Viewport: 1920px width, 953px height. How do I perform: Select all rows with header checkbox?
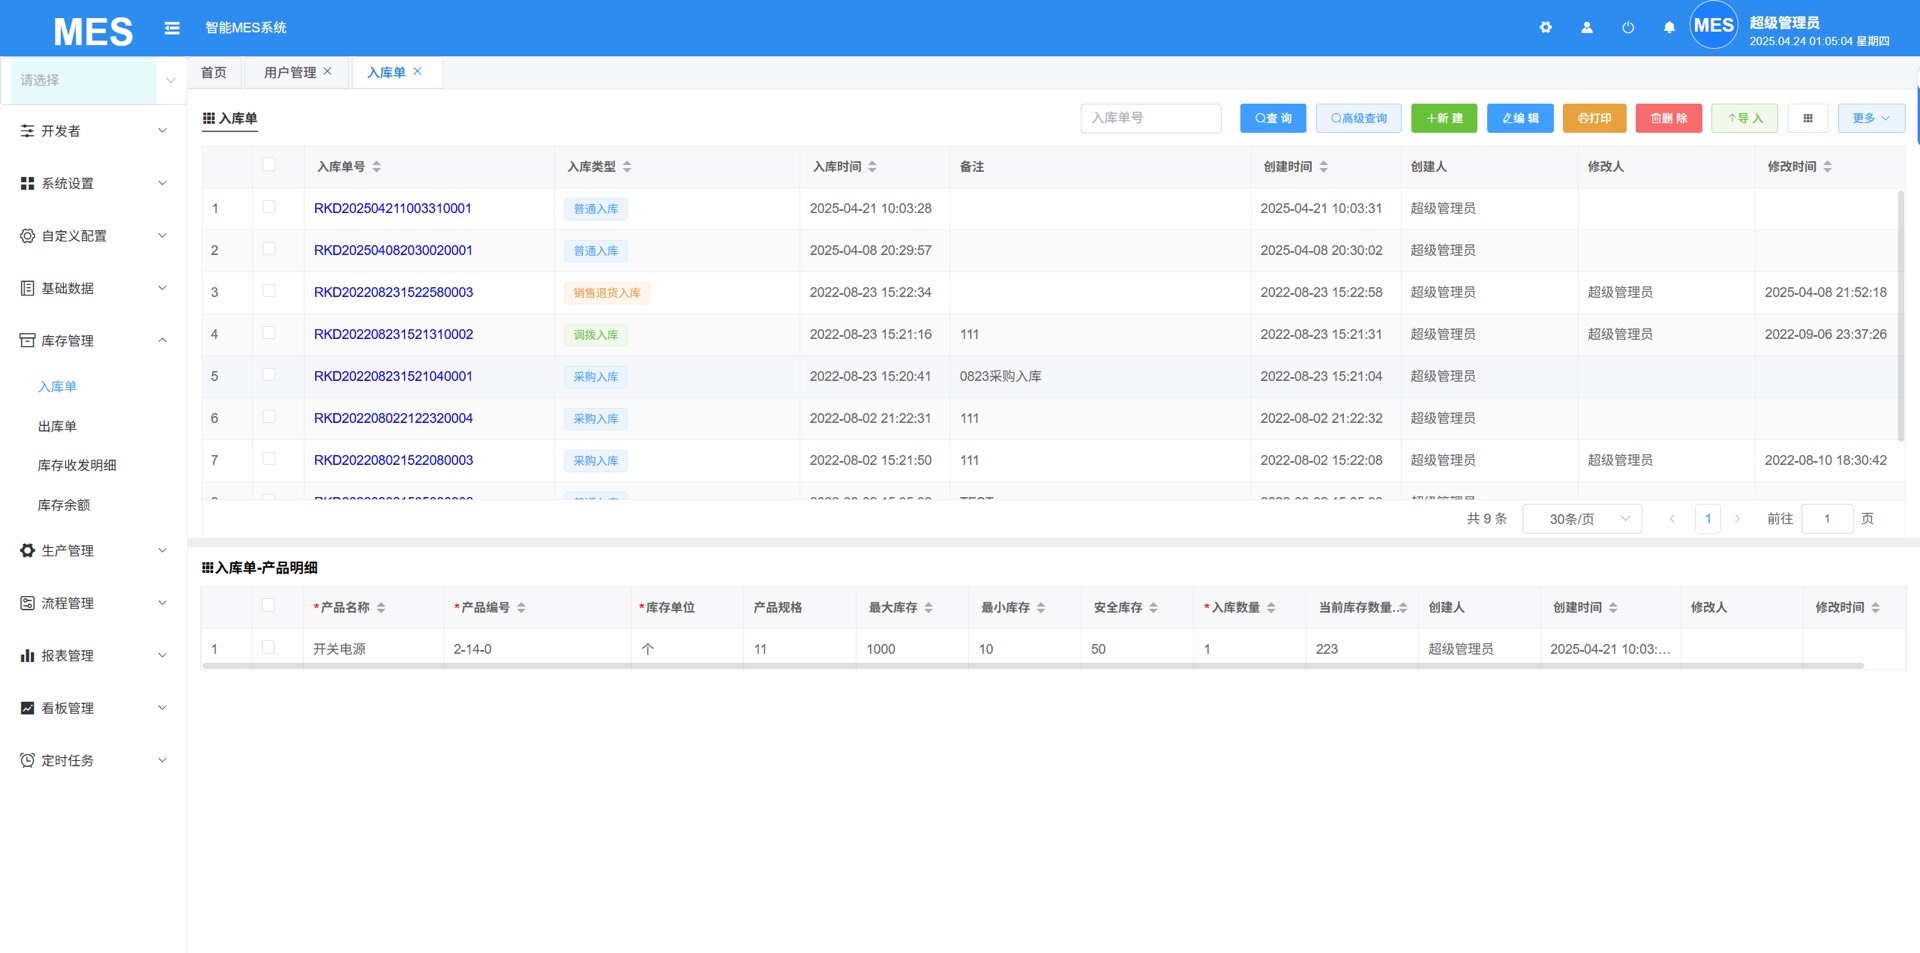tap(269, 165)
